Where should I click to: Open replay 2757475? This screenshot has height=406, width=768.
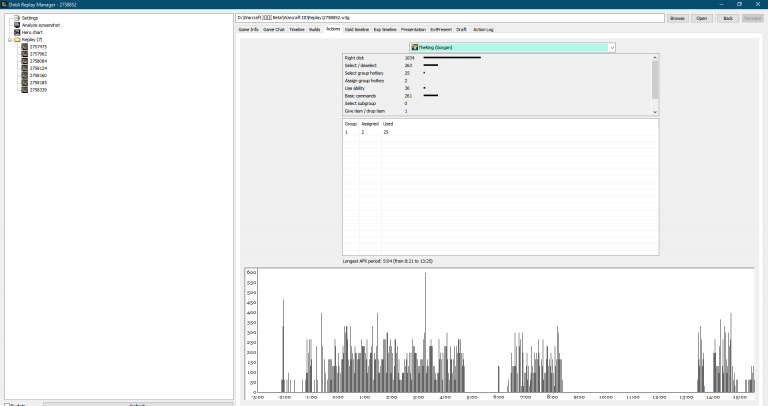coord(38,46)
